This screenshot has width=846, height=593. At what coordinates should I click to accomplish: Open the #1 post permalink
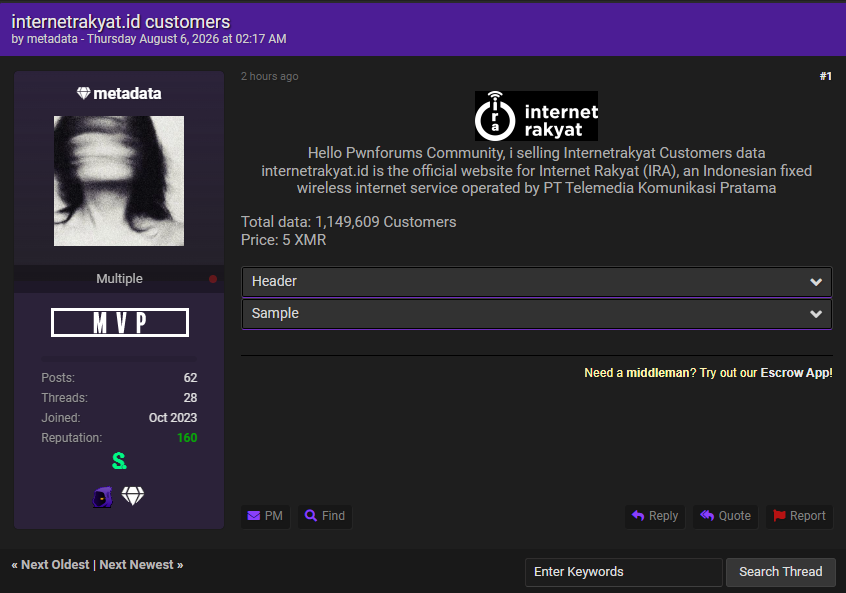825,76
